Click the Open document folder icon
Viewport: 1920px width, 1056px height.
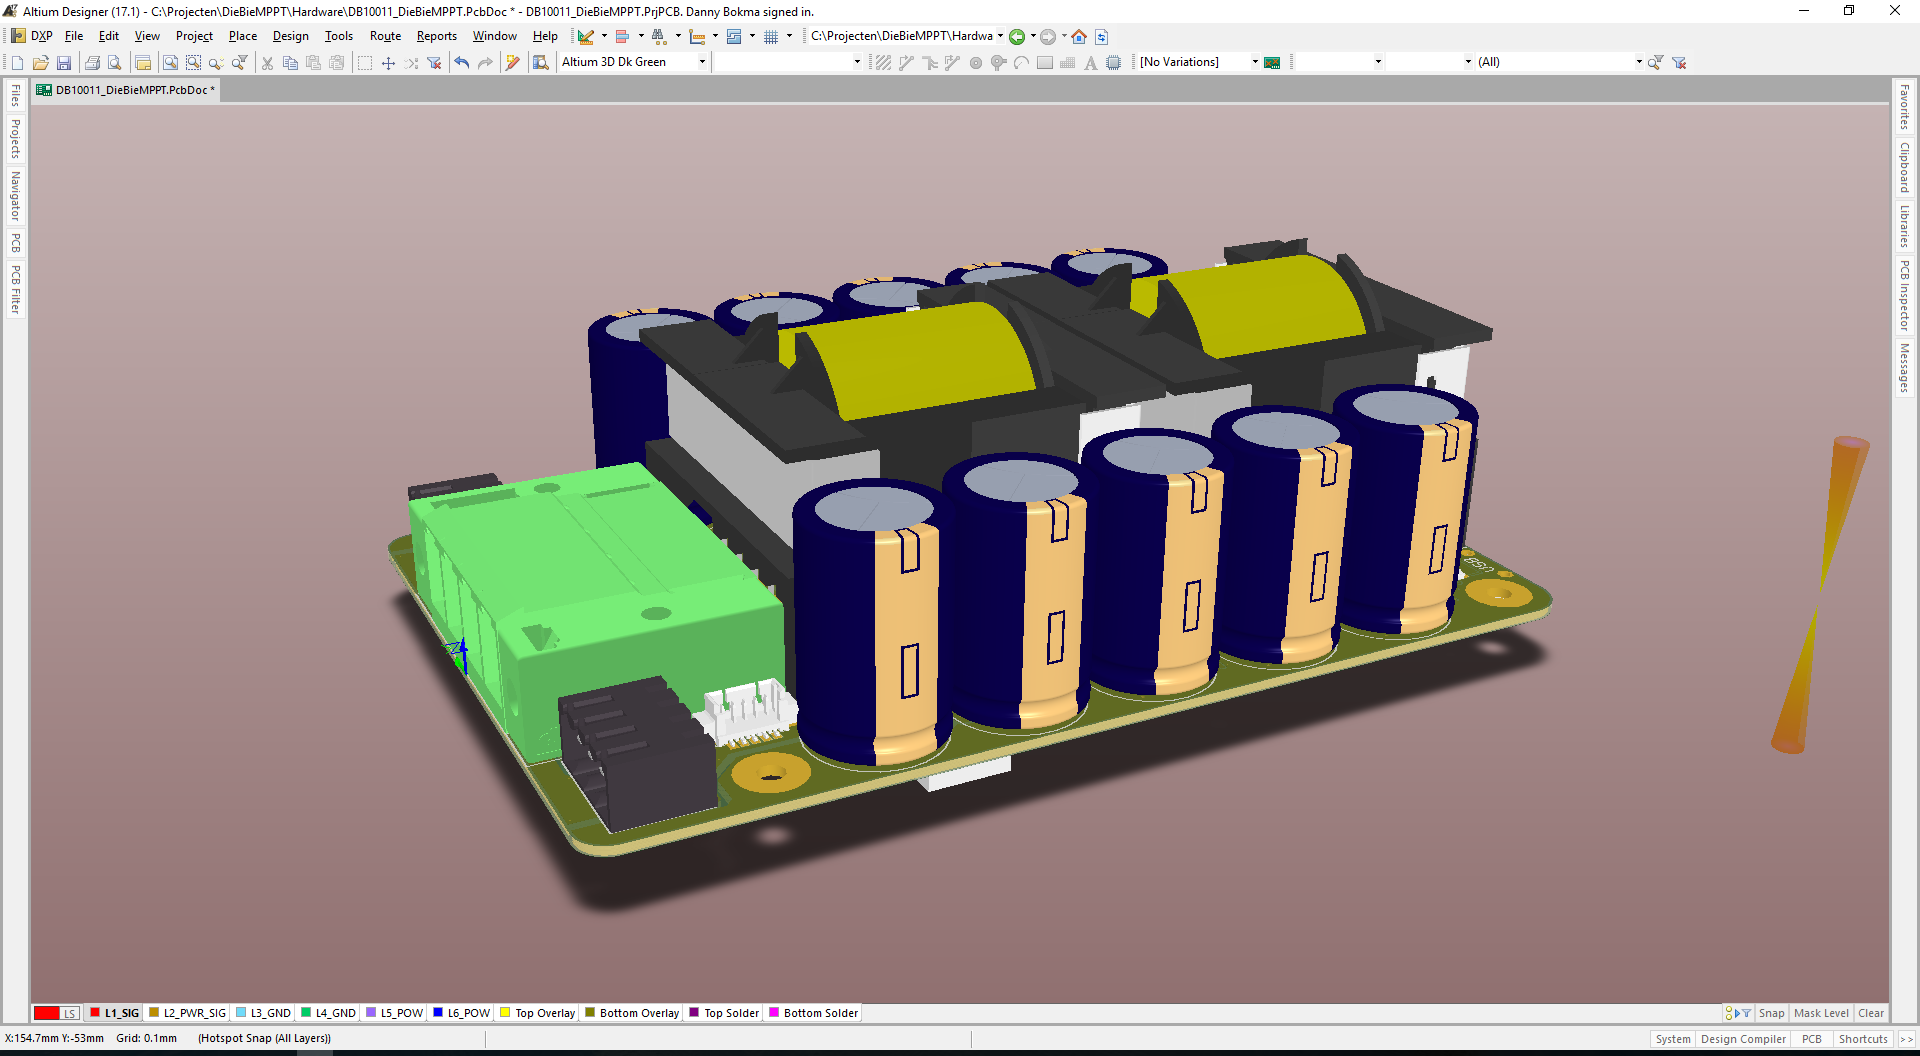(x=41, y=63)
